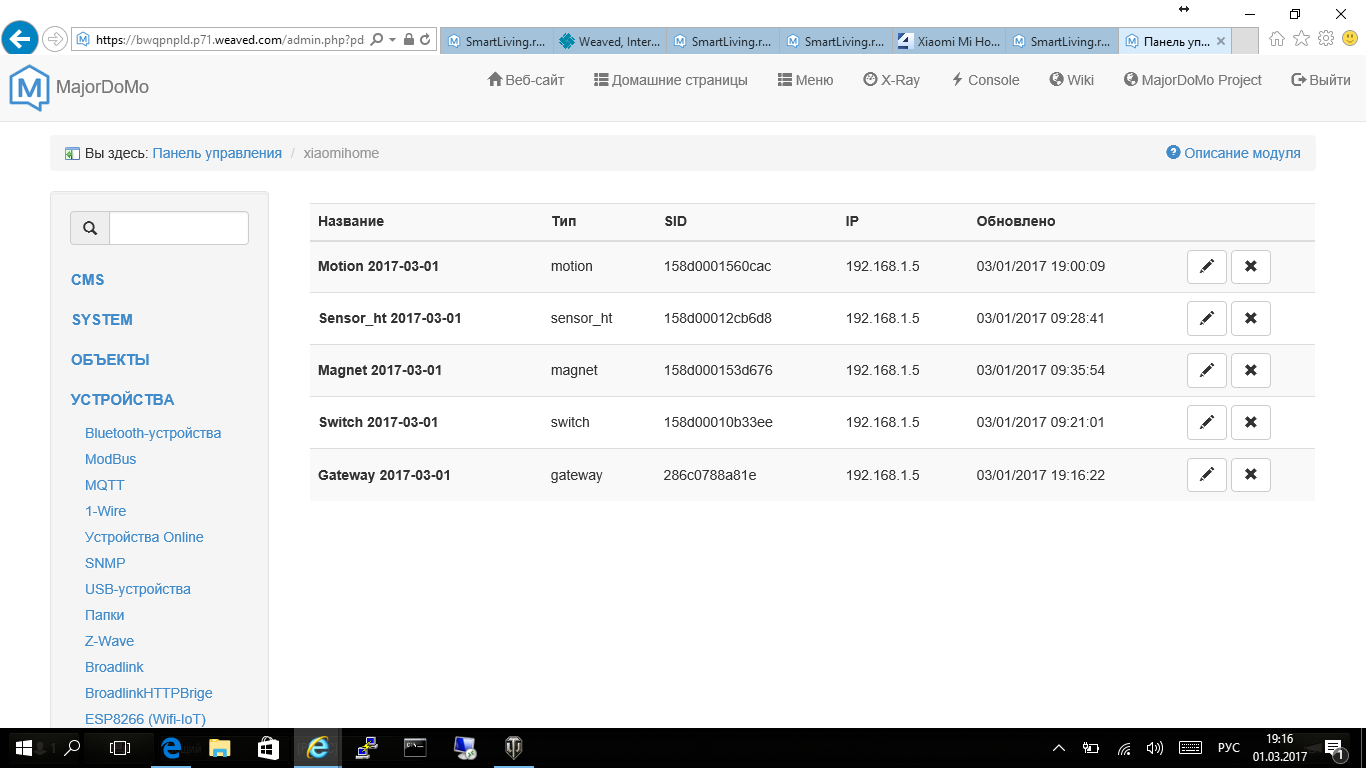Viewport: 1366px width, 768px height.
Task: Delete the Switch 2017-03-01 device
Action: click(1251, 423)
